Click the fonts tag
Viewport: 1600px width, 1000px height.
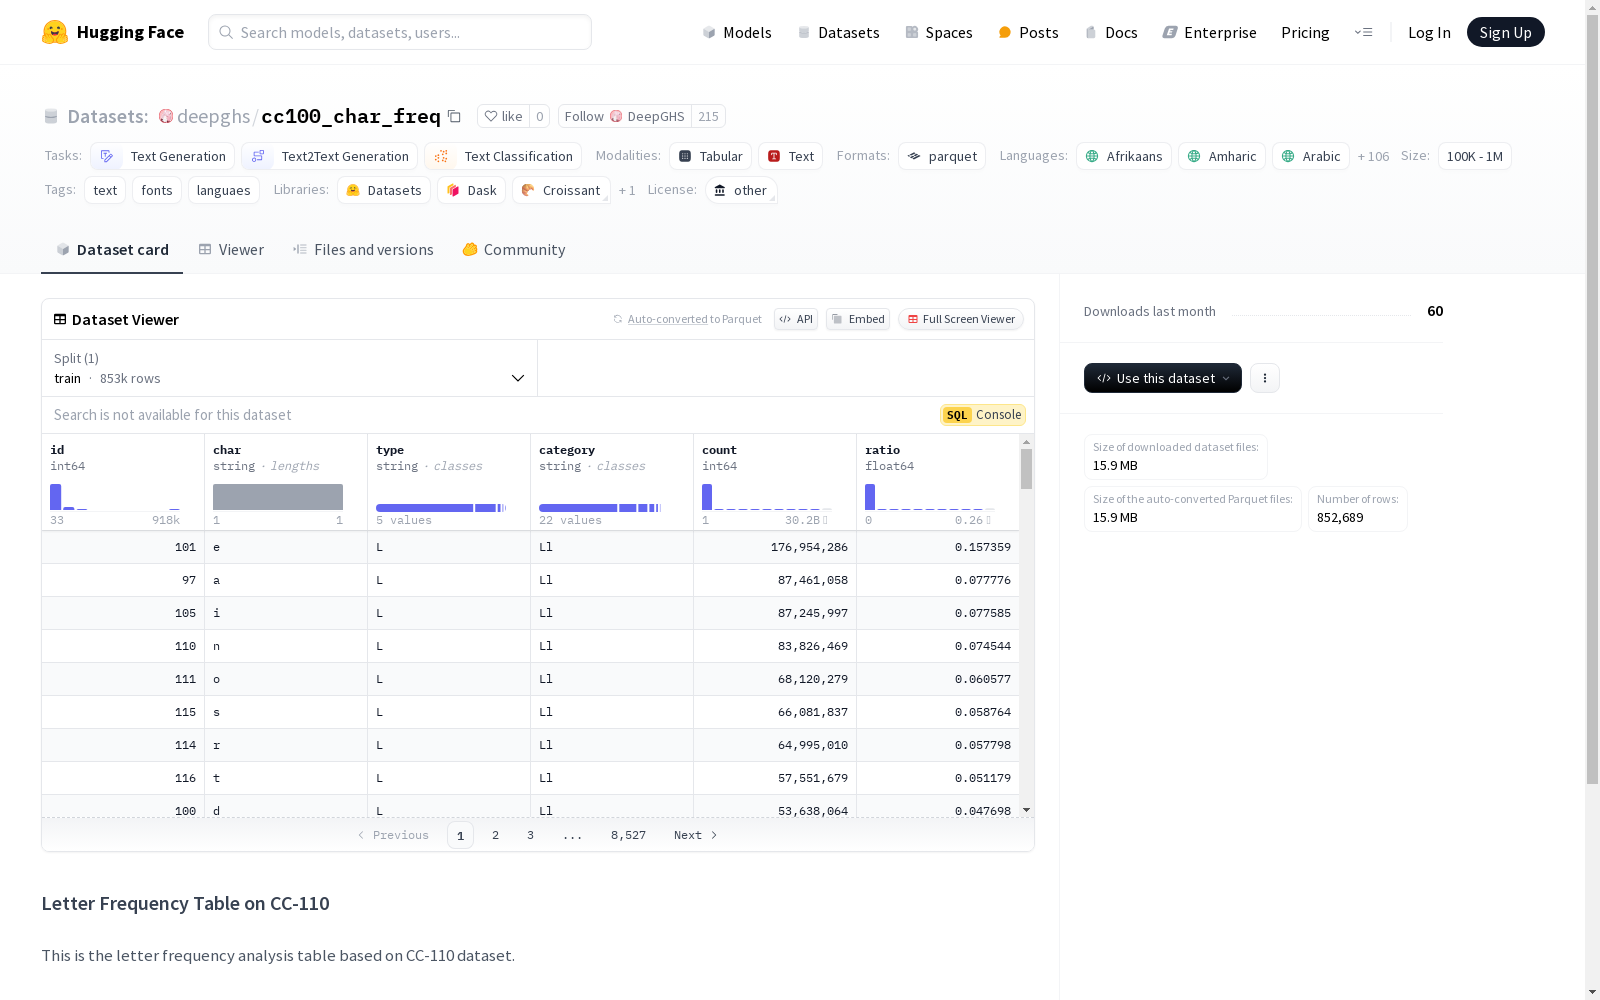[x=157, y=190]
